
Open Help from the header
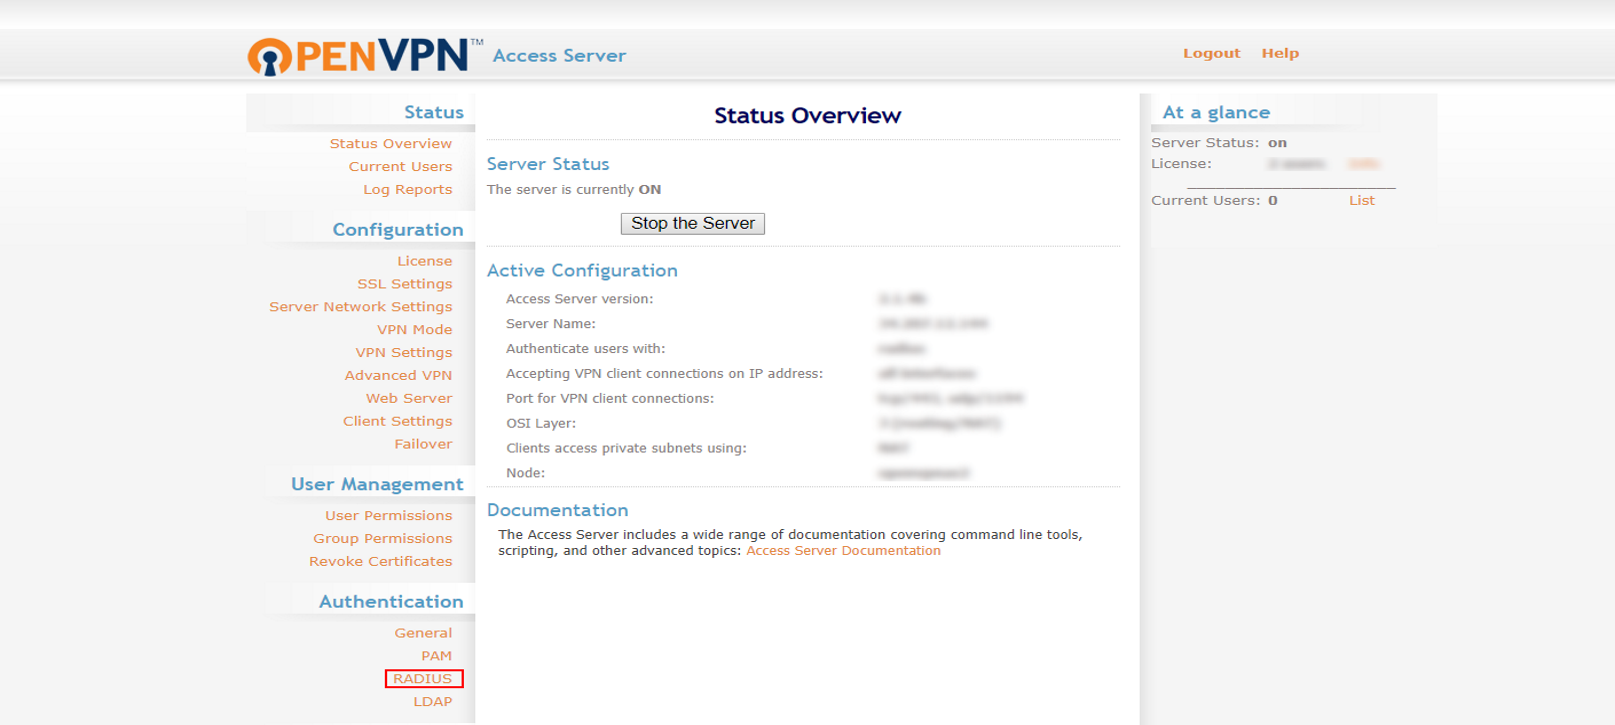(1280, 54)
